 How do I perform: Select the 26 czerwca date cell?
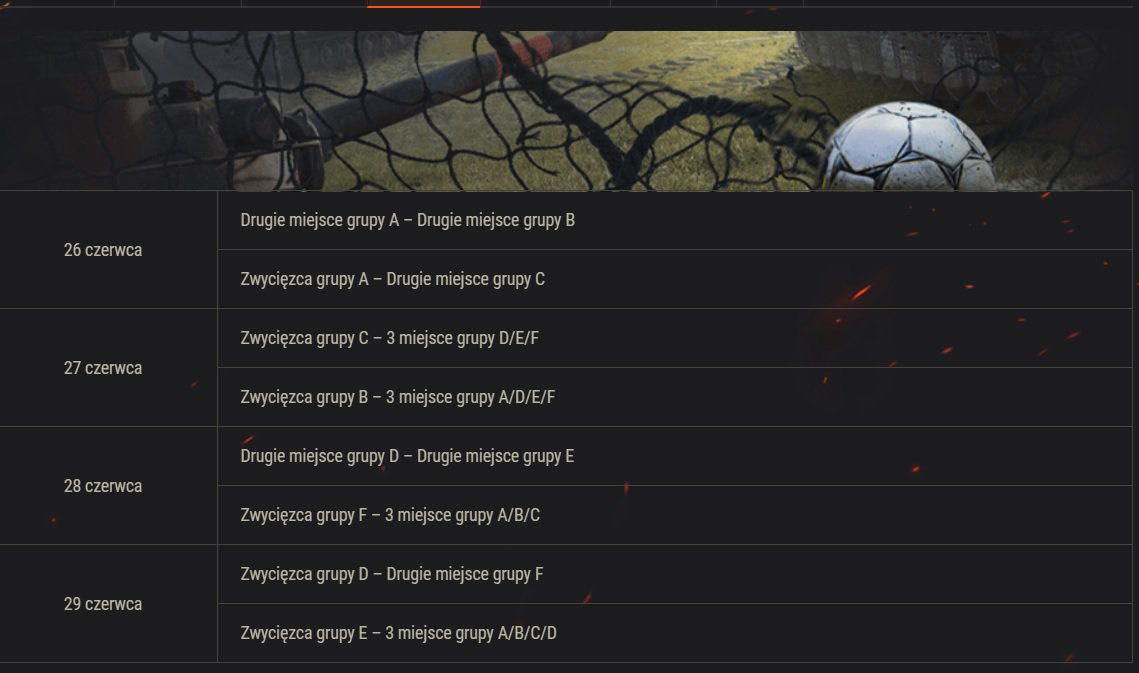click(x=108, y=250)
